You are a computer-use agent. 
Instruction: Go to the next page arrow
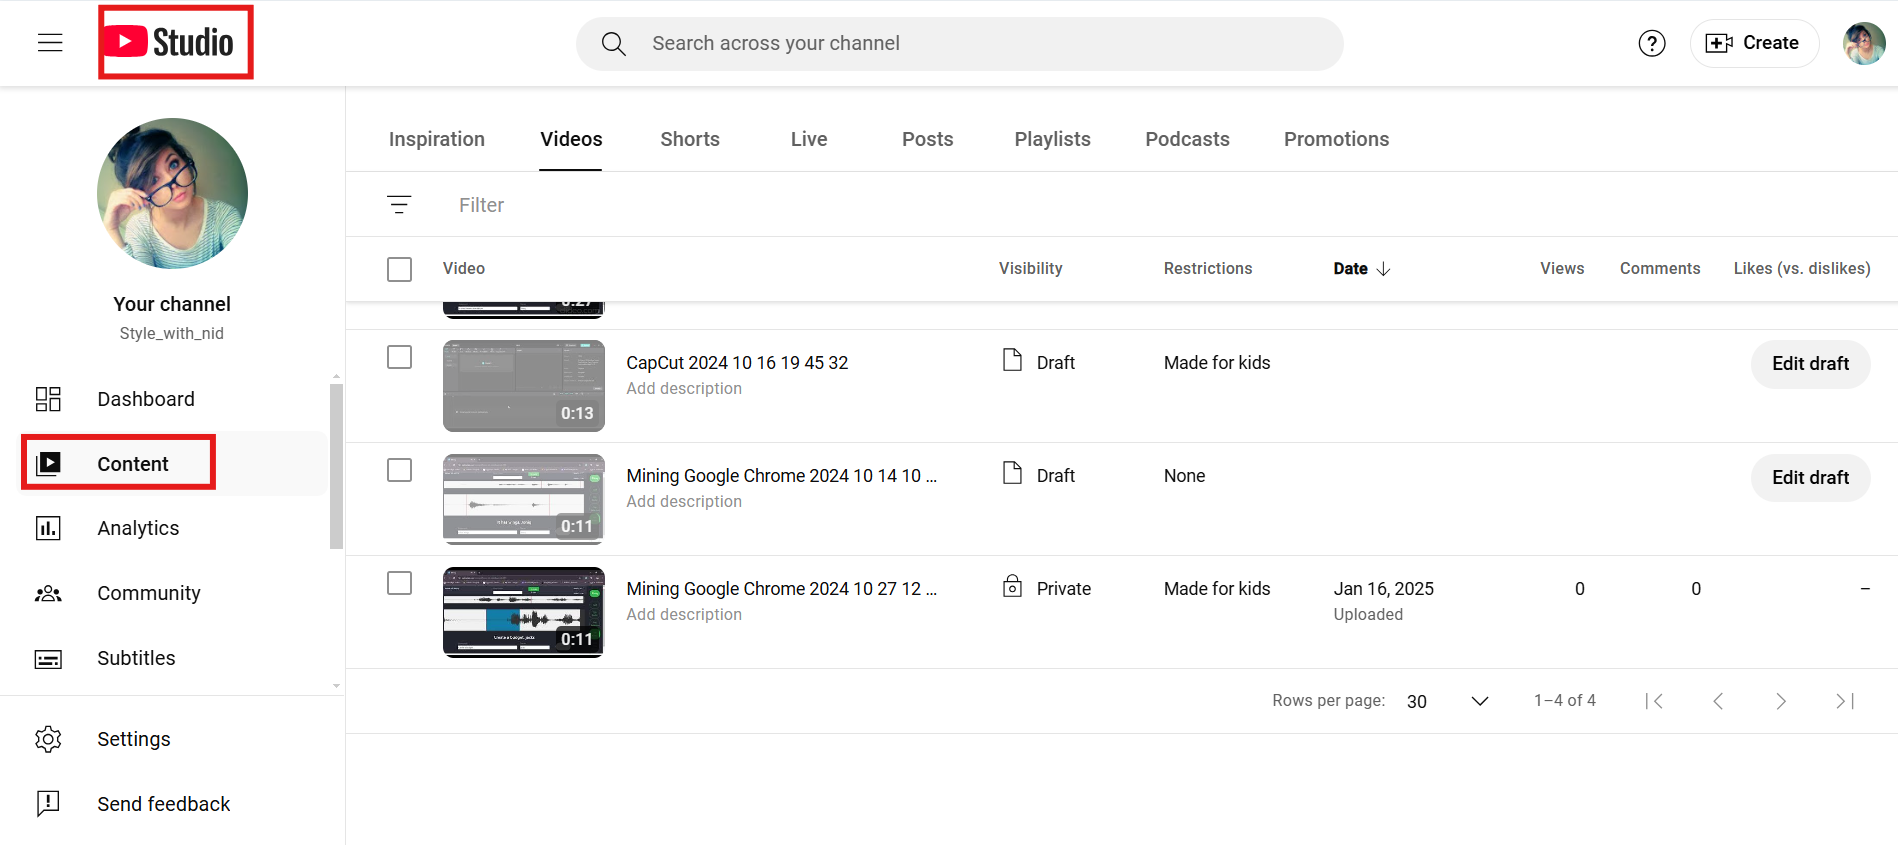(1780, 701)
